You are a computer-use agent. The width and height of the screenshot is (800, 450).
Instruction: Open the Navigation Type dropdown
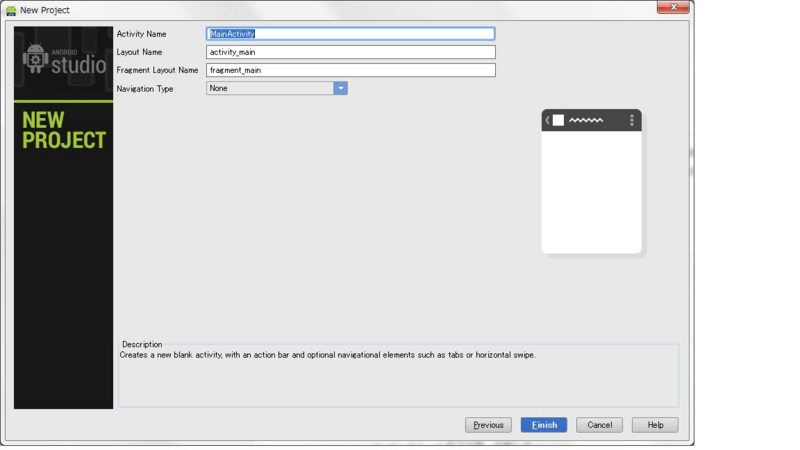(x=277, y=88)
